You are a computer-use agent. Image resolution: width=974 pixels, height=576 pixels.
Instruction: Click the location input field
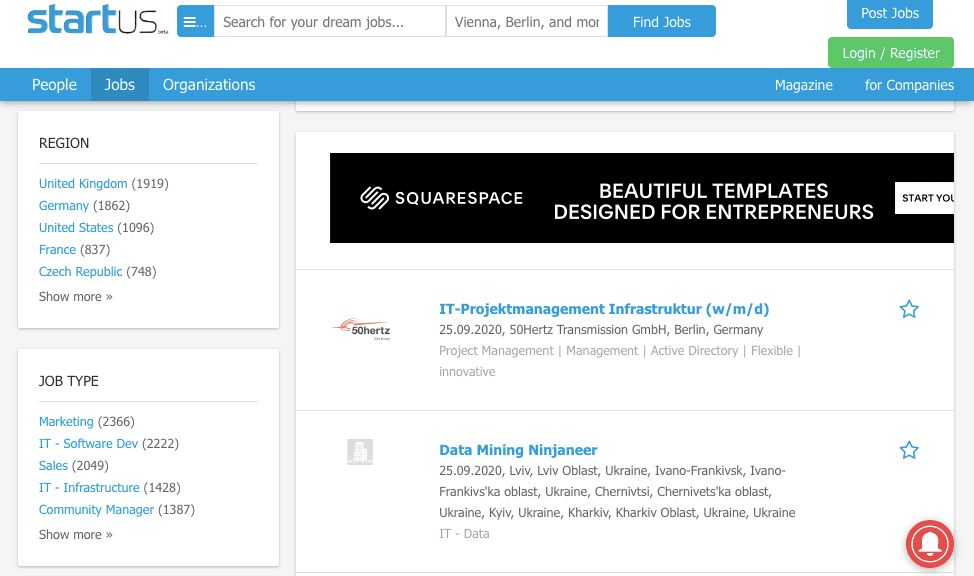pyautogui.click(x=526, y=22)
